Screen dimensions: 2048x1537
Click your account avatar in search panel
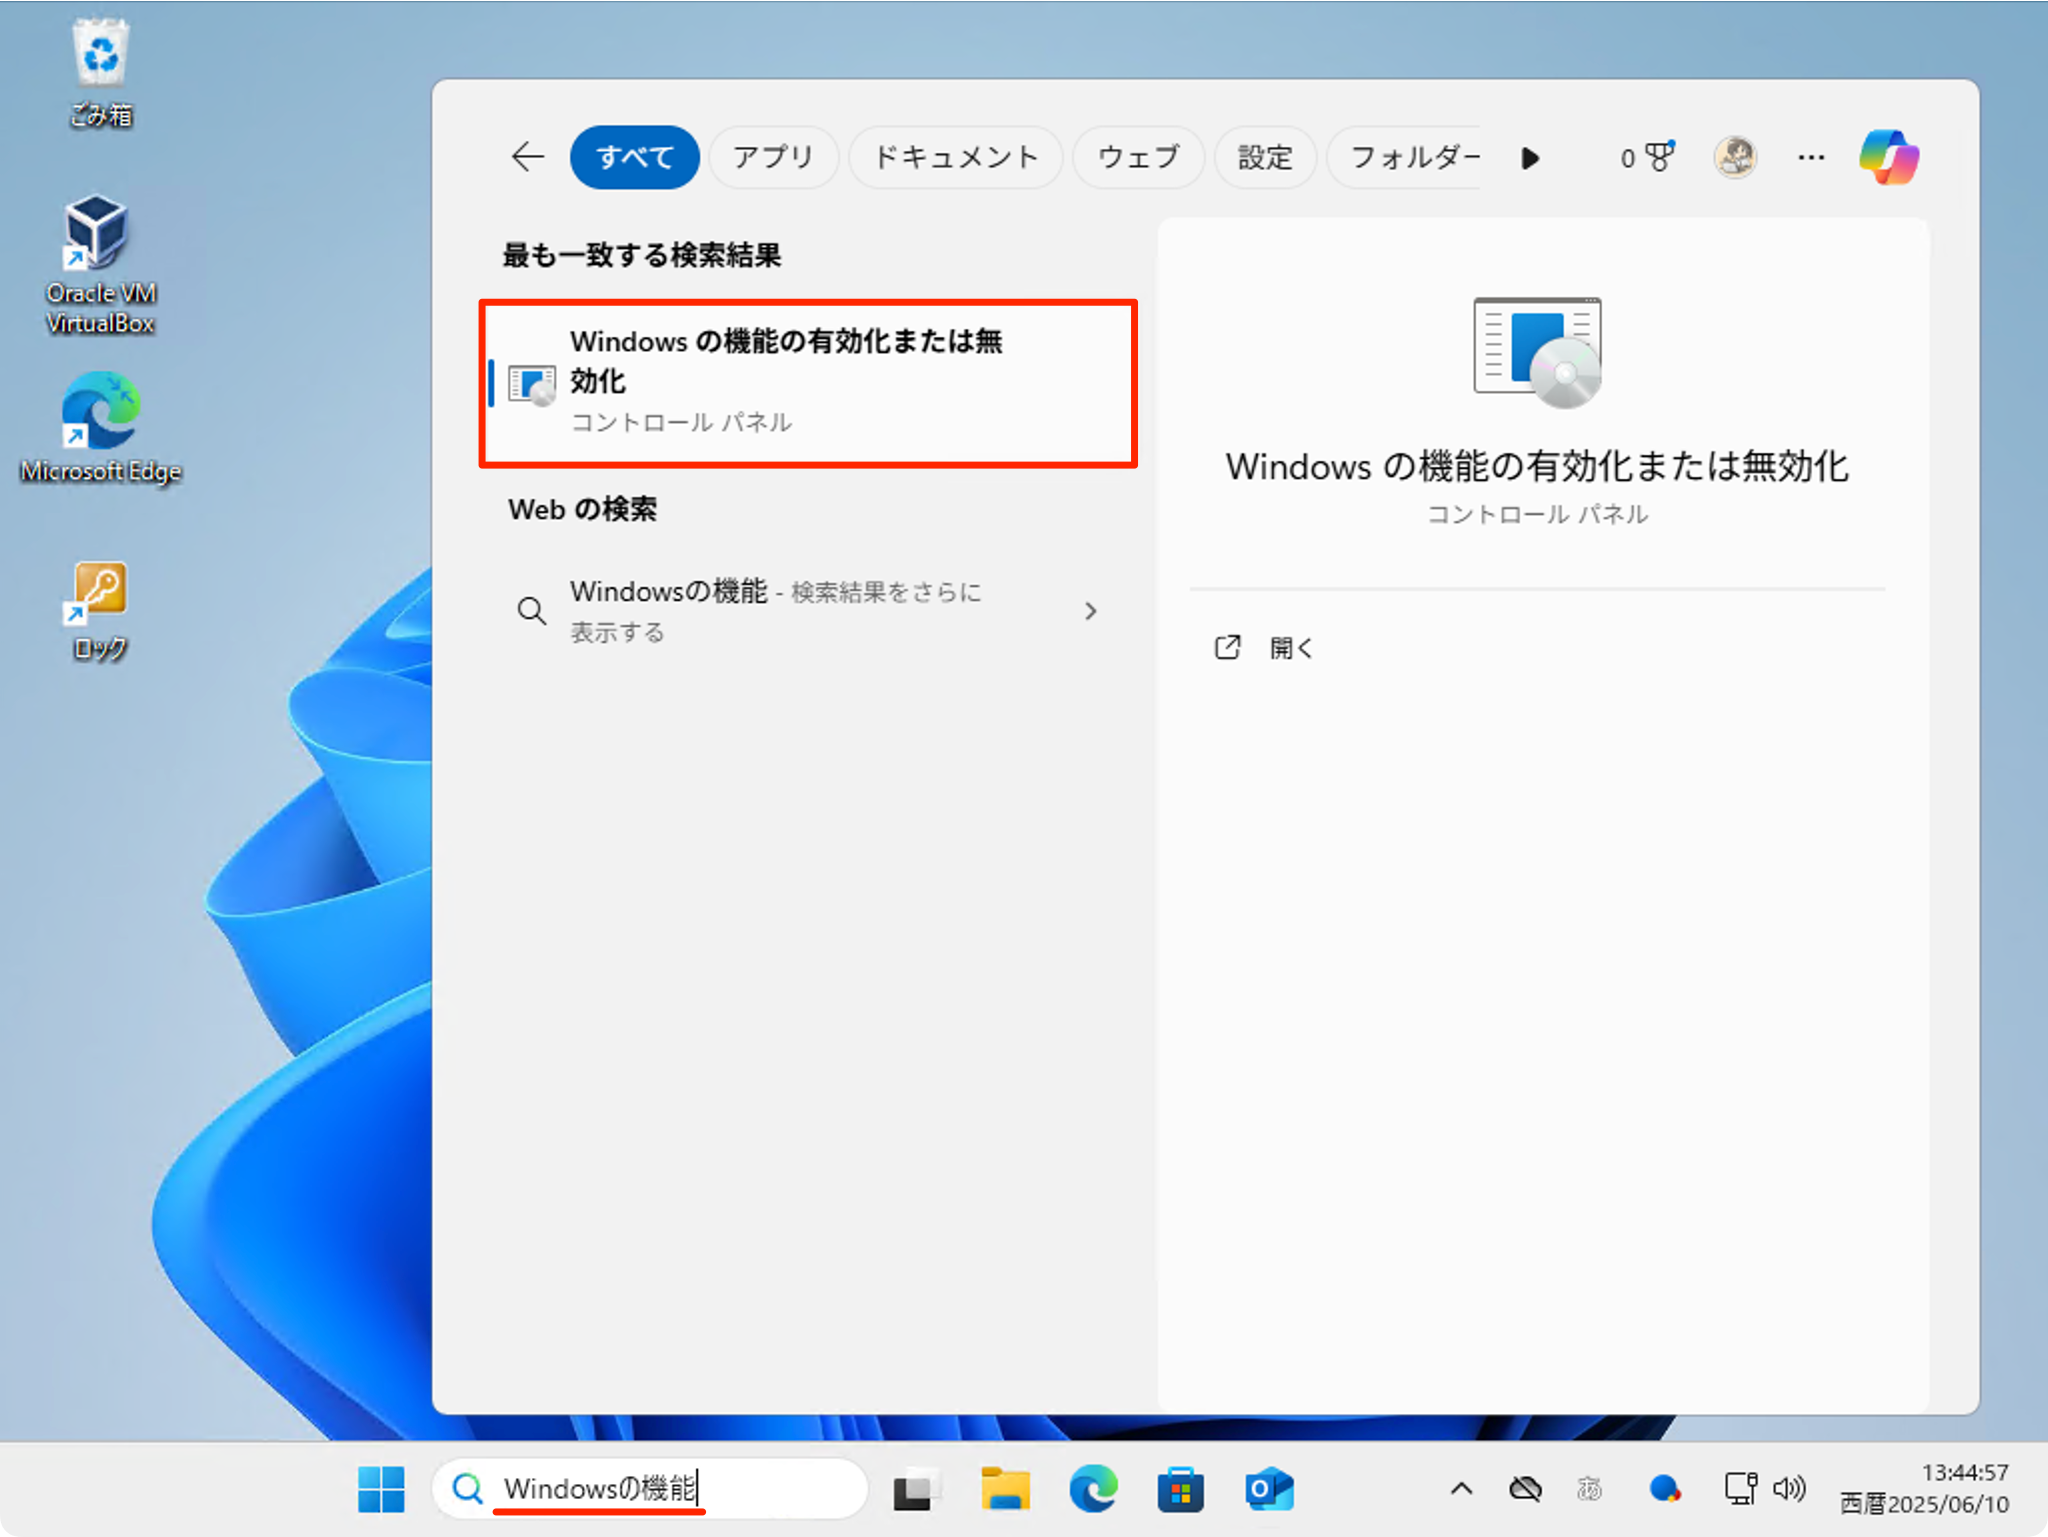coord(1735,157)
